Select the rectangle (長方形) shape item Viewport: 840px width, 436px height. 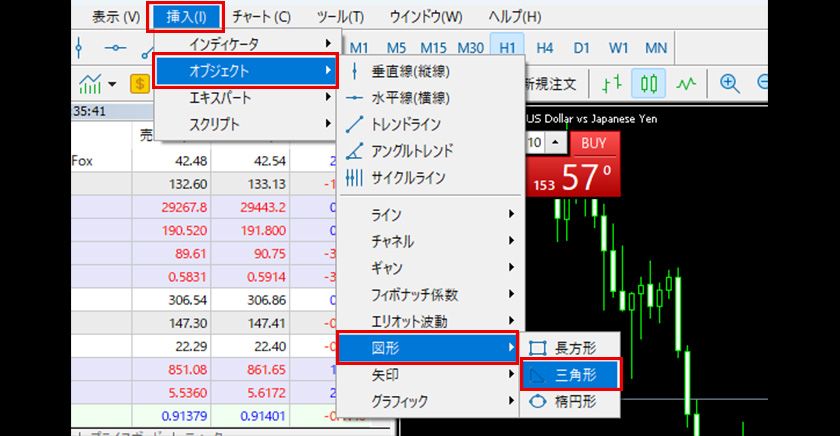click(569, 348)
